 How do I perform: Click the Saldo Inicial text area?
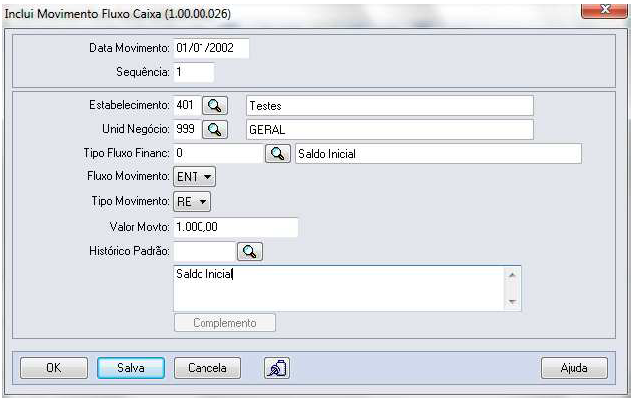(x=339, y=288)
